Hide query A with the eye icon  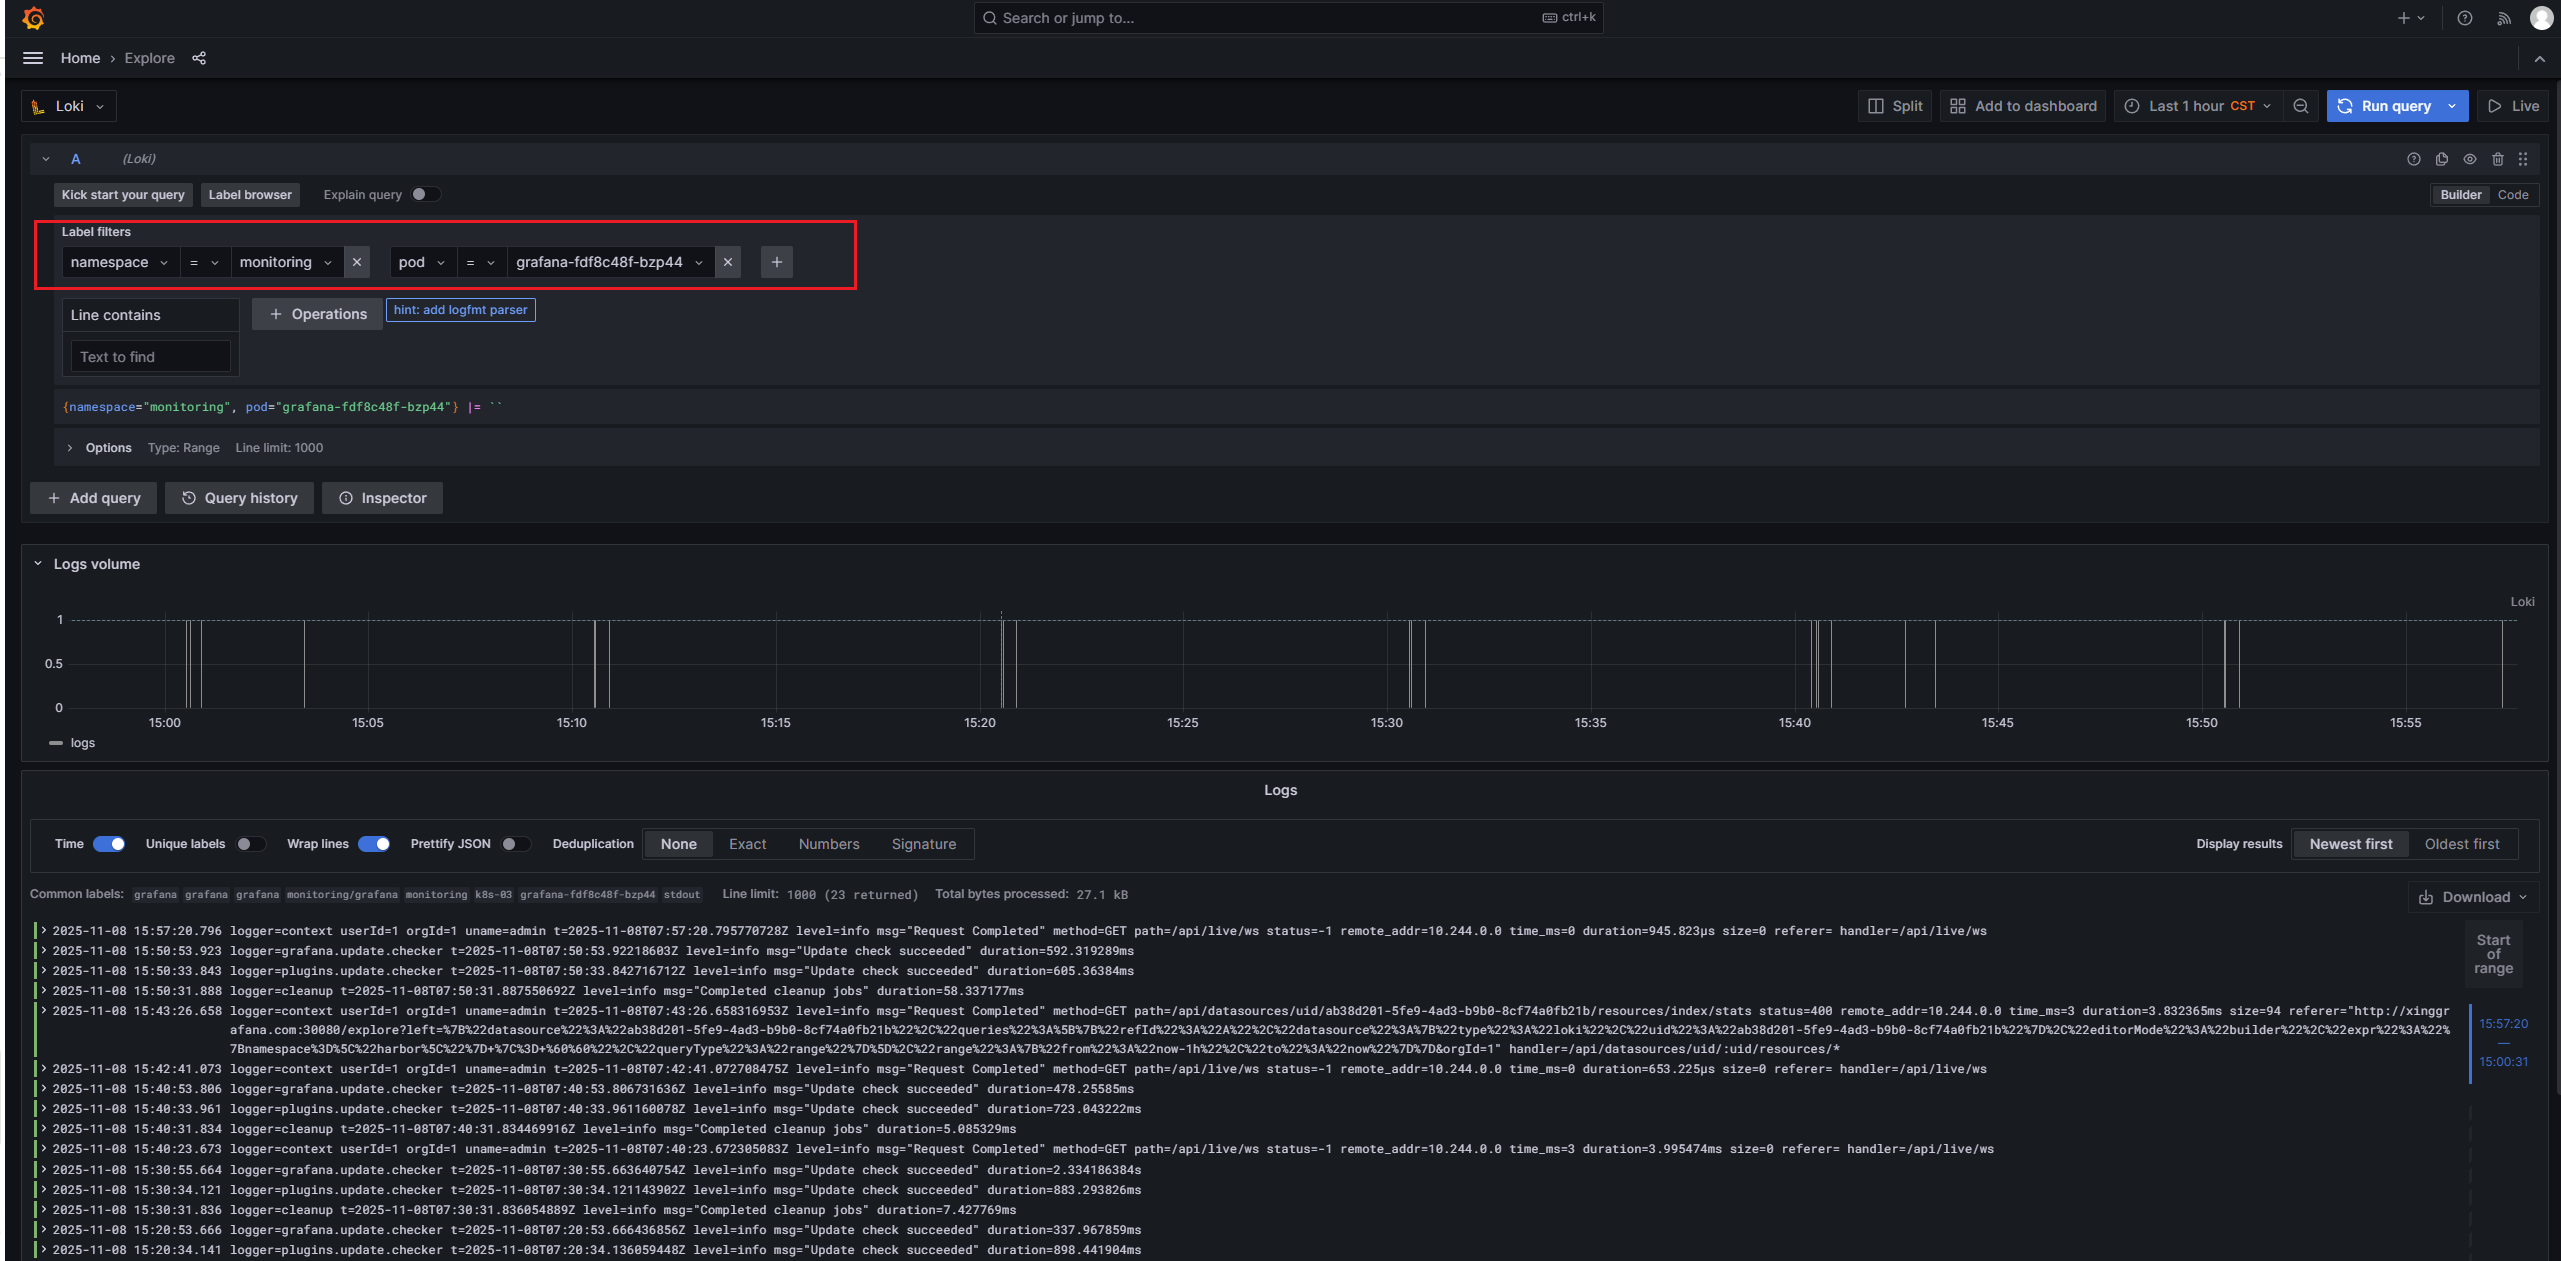pos(2469,159)
